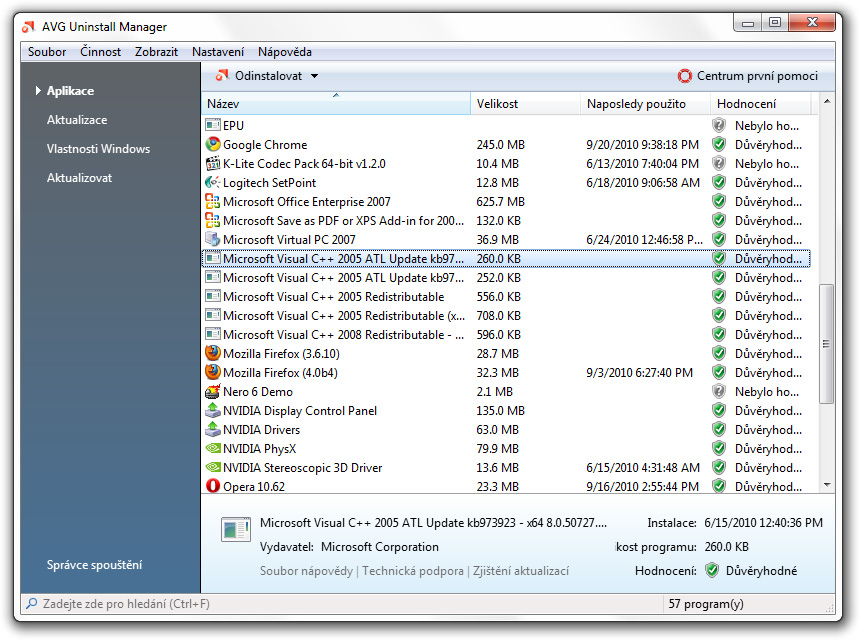This screenshot has height=641, width=860.
Task: Click the Mozilla Firefox (3.6.10) icon
Action: tap(213, 353)
